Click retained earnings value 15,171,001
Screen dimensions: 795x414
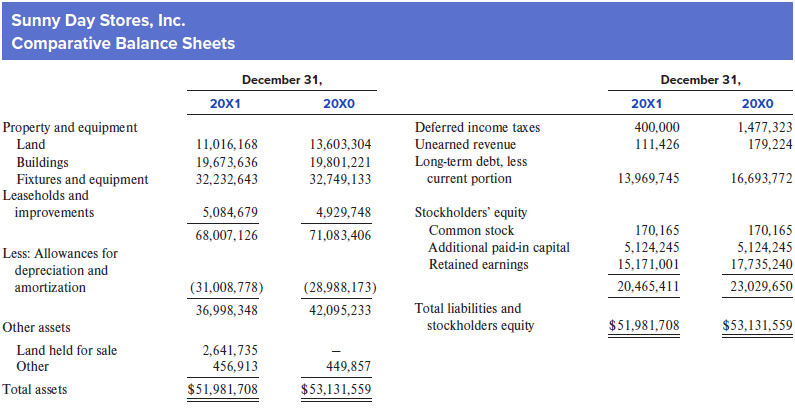(648, 265)
